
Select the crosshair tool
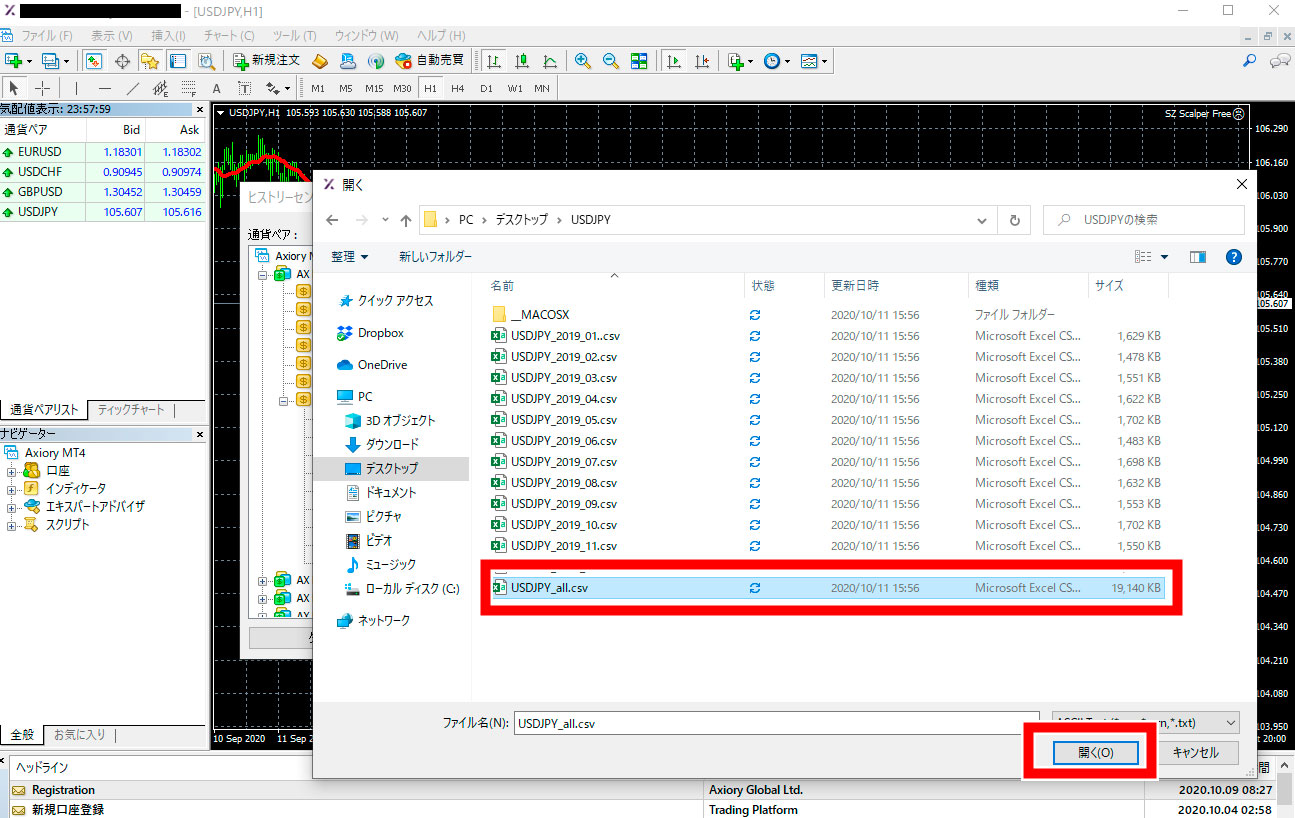point(43,88)
